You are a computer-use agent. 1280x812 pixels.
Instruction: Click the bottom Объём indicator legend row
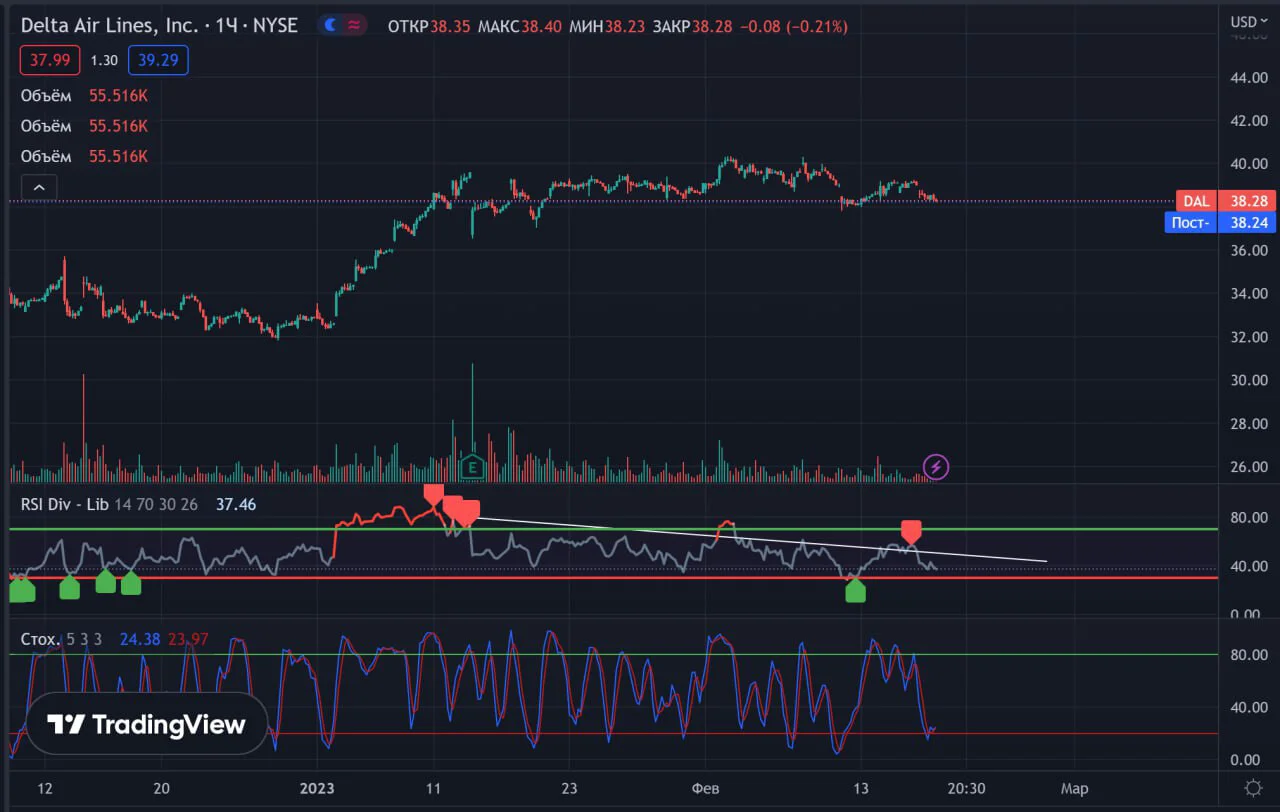click(84, 156)
